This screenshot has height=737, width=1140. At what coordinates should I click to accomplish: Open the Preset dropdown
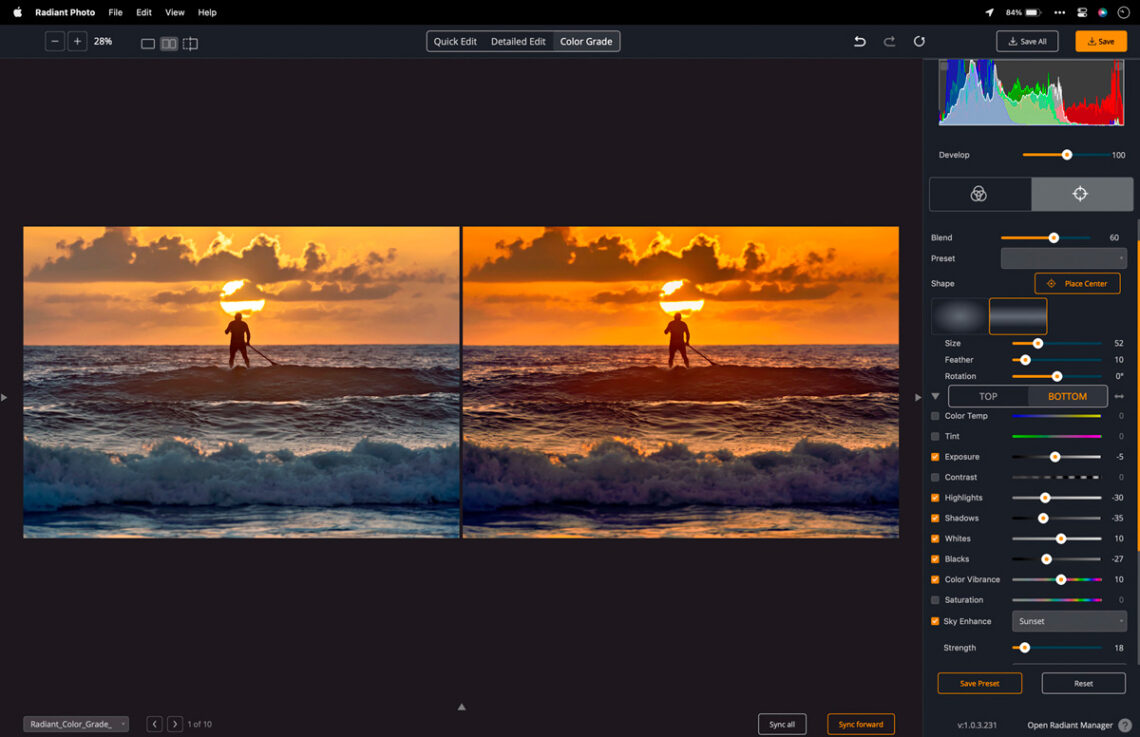point(1063,258)
